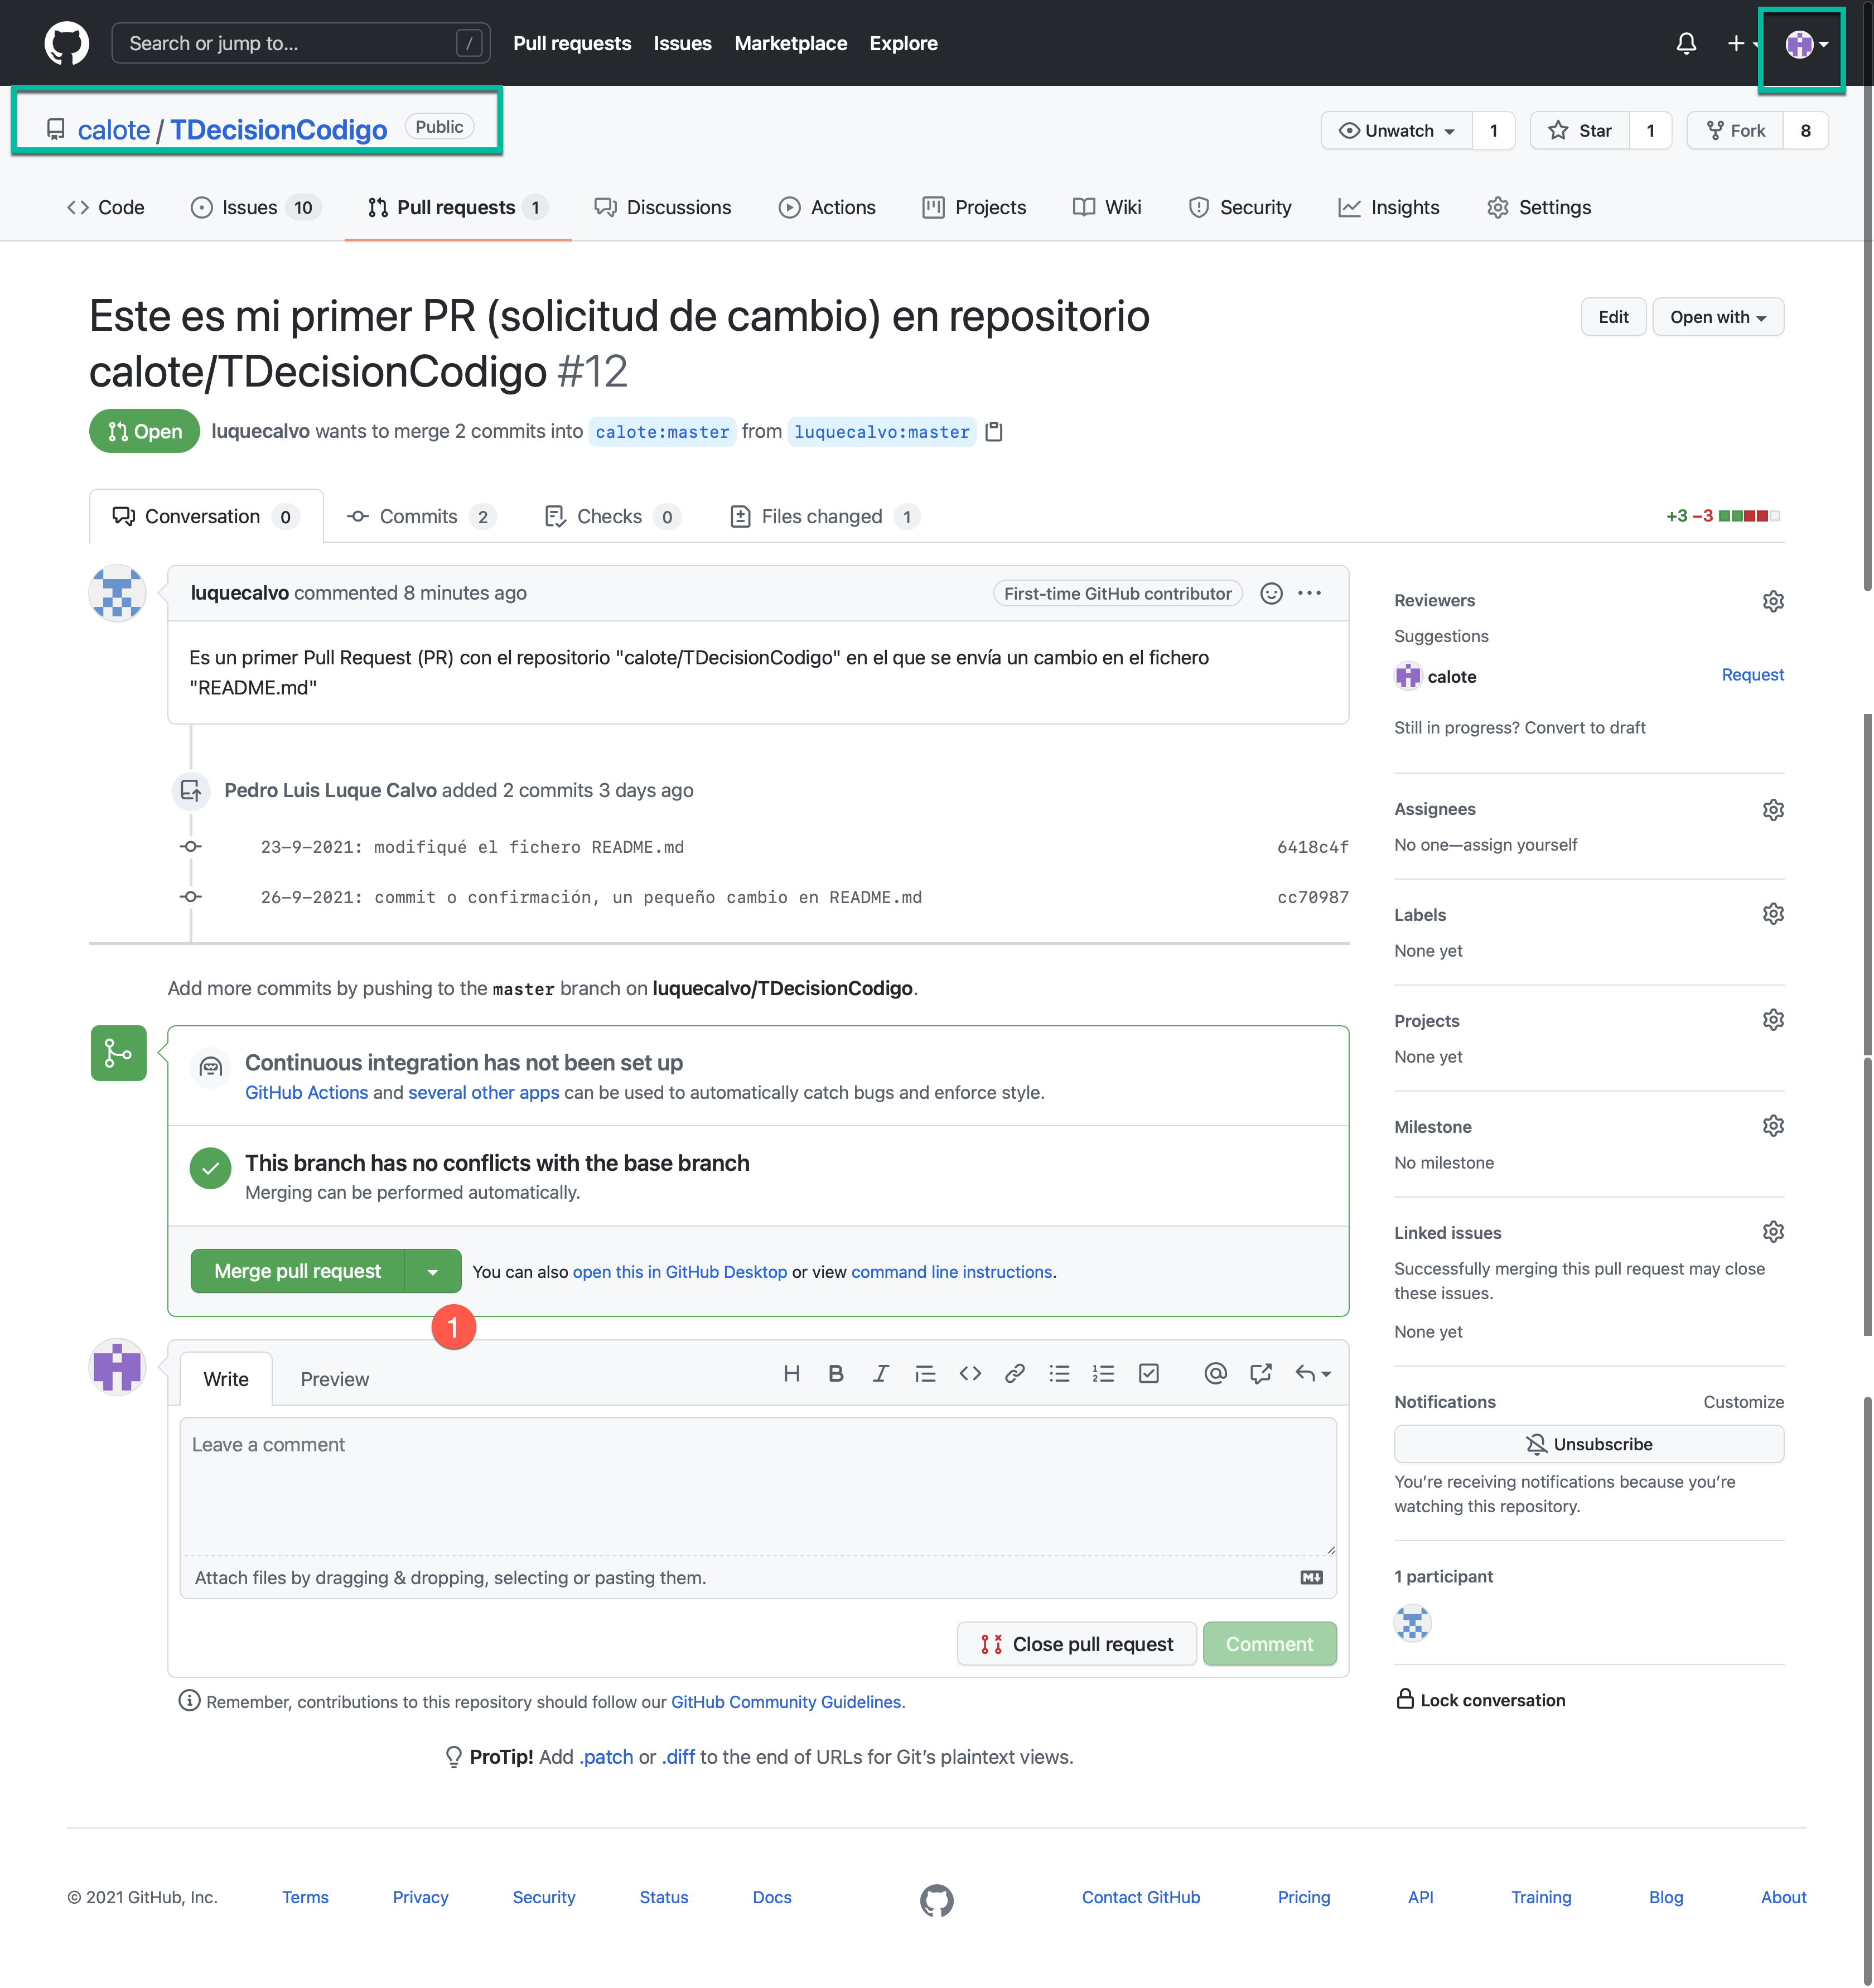Click into the Leave a comment field
Image resolution: width=1874 pixels, height=1988 pixels.
pos(757,1484)
